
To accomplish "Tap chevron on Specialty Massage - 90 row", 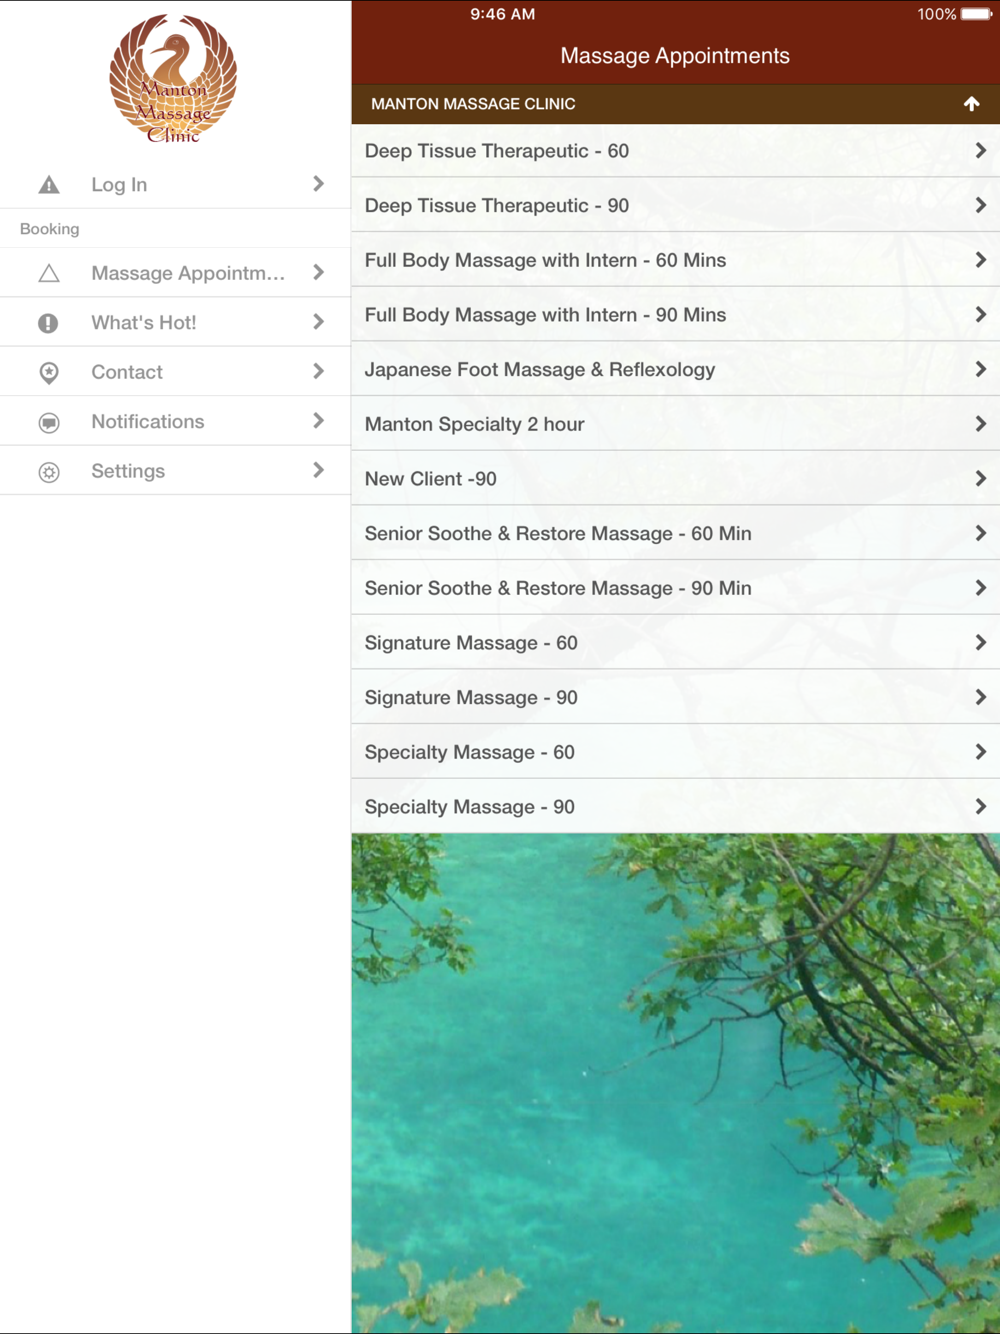I will pyautogui.click(x=980, y=807).
